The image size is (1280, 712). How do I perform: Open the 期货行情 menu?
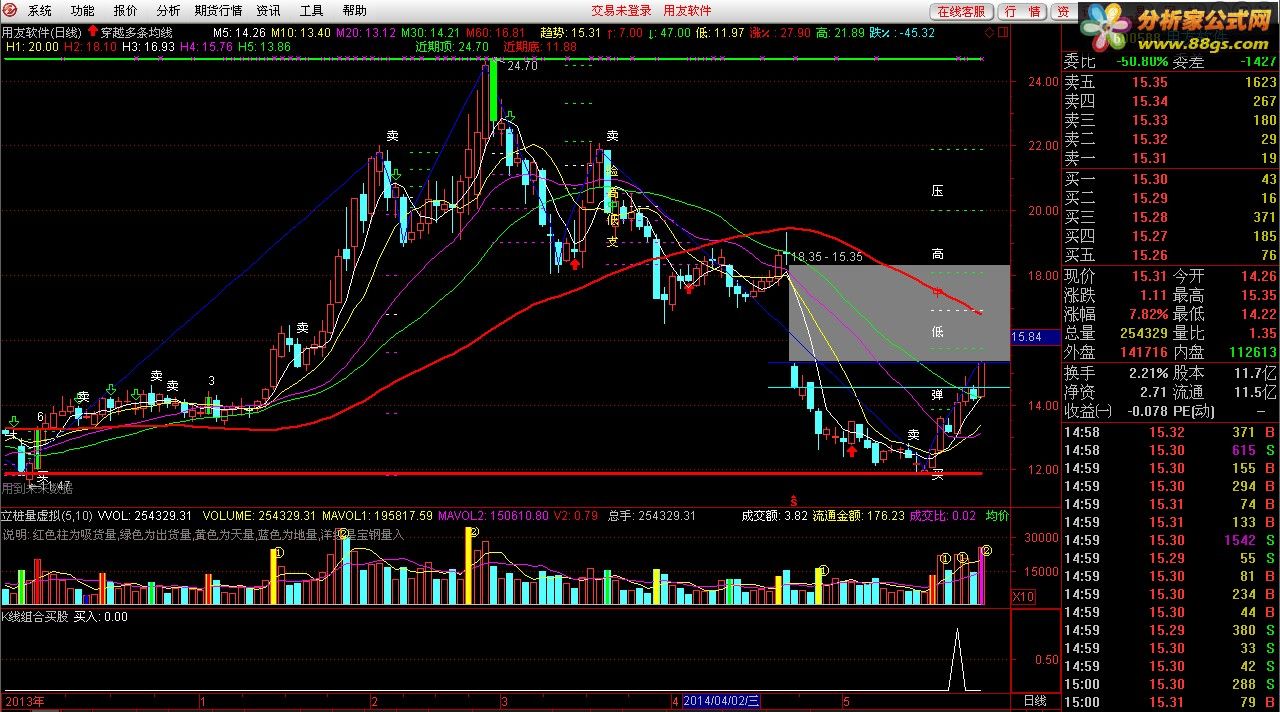click(x=219, y=11)
